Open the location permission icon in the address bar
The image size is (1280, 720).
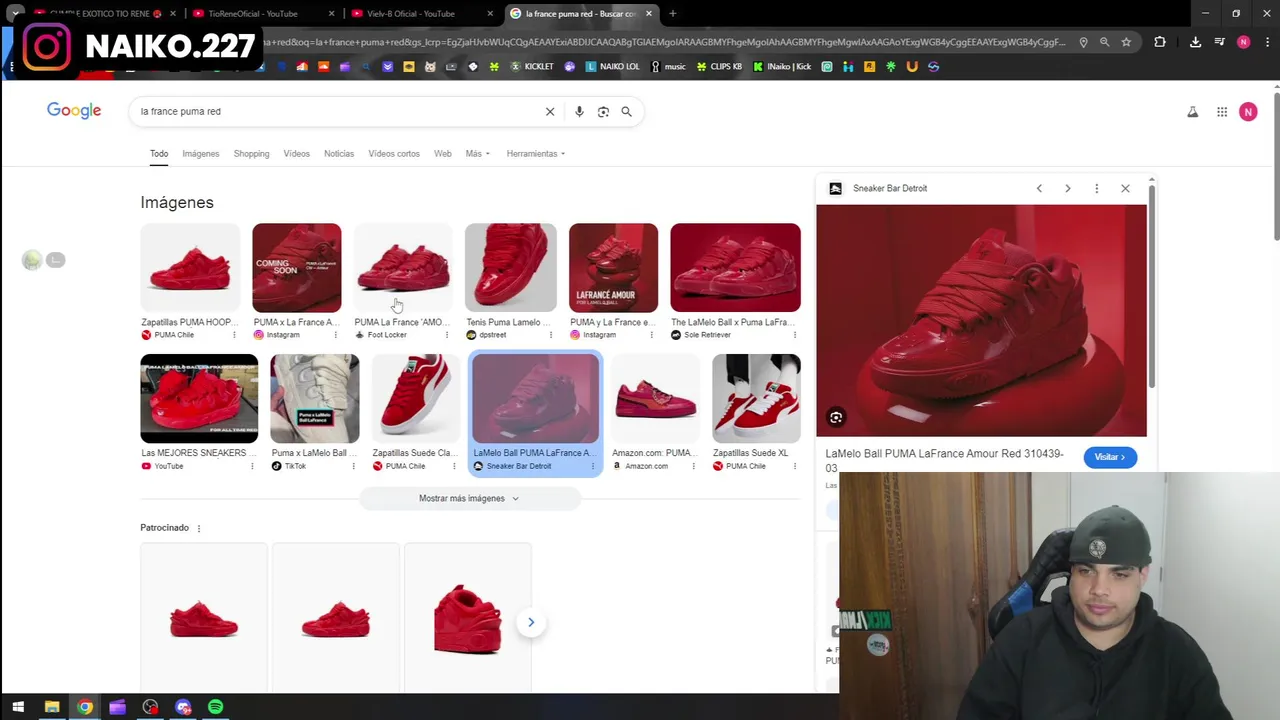(x=1083, y=42)
